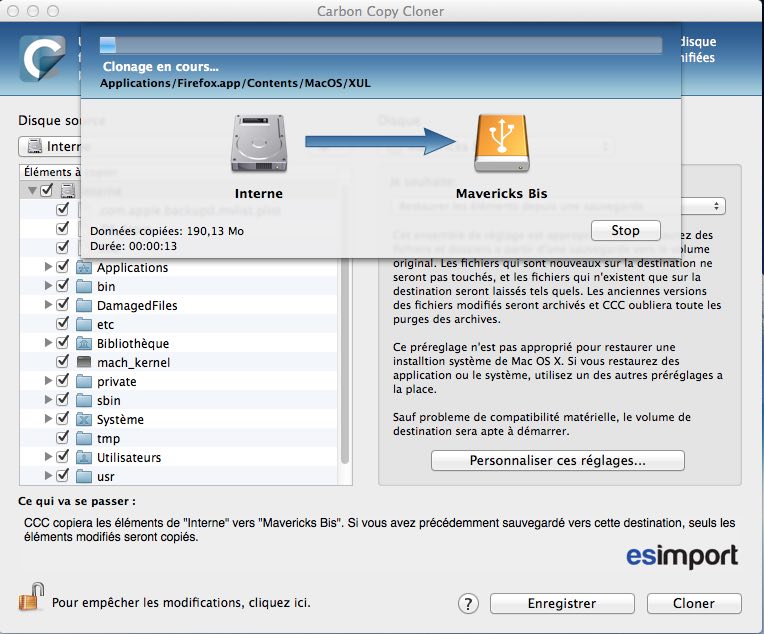Click the private folder icon
764x634 pixels.
[x=84, y=381]
